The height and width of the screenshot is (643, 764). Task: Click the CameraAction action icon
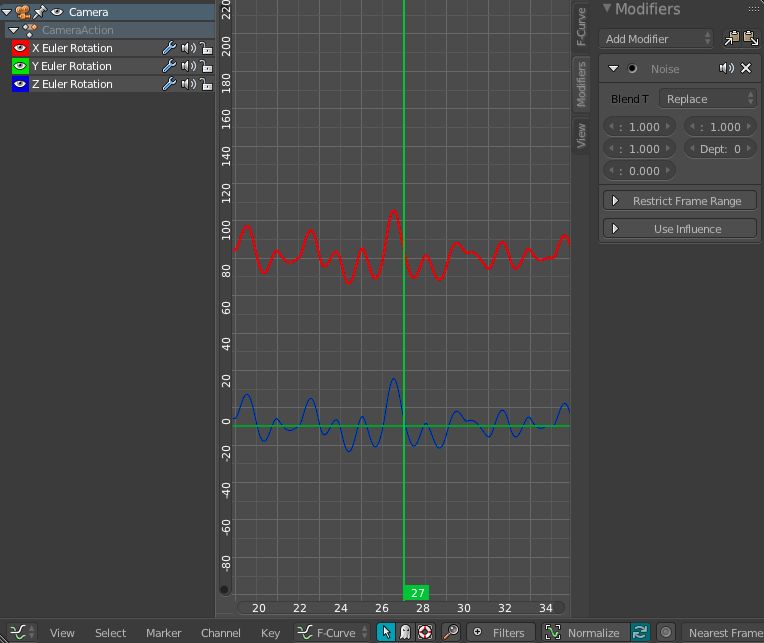(x=30, y=30)
